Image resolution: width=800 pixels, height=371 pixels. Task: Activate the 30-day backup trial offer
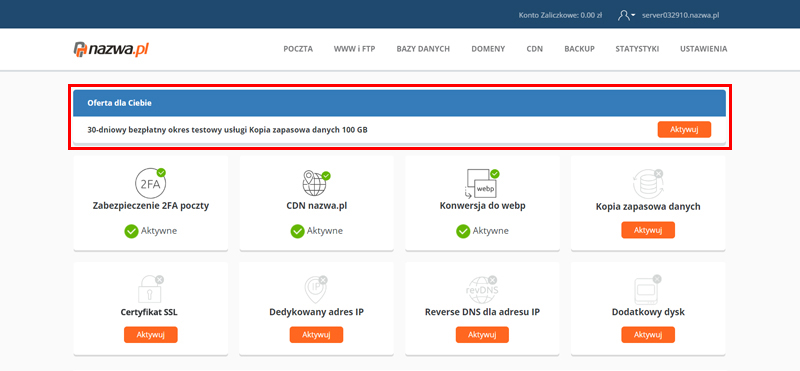(684, 130)
